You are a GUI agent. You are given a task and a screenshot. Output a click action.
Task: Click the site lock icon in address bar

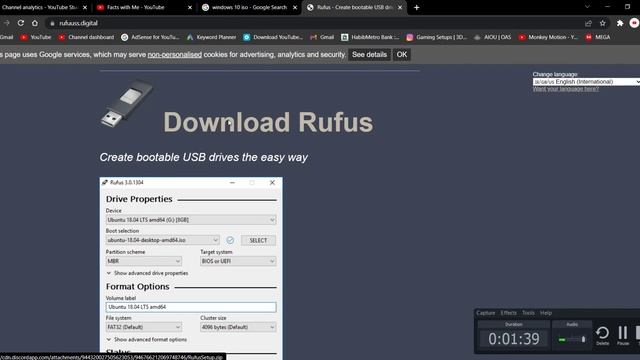coord(52,23)
